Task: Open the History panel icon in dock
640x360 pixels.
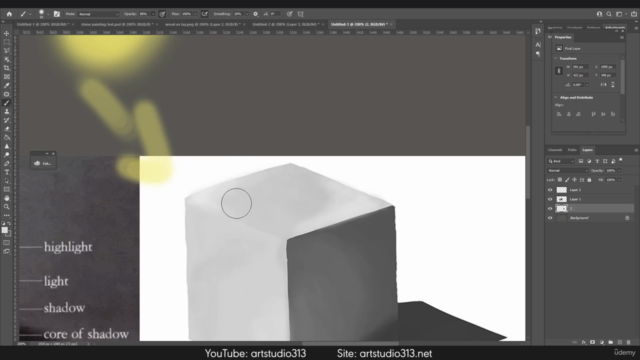Action: click(x=538, y=31)
